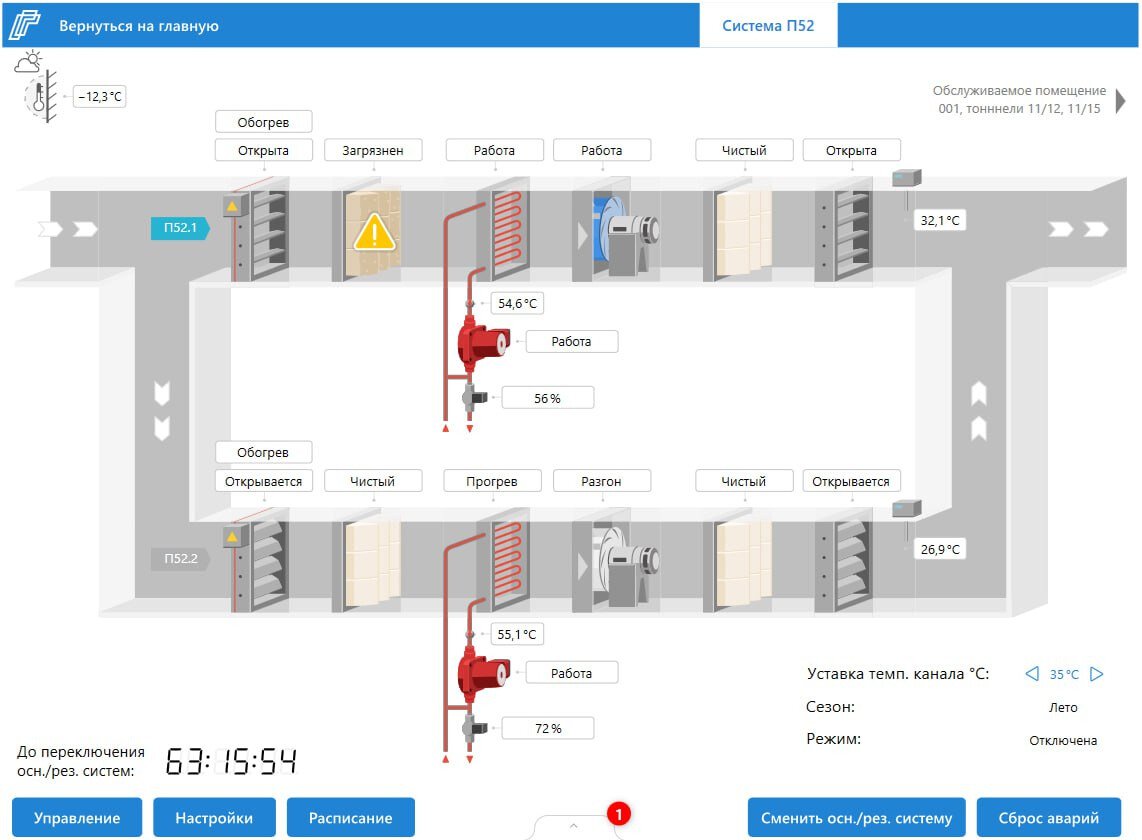Viewport: 1142px width, 840px height.
Task: Click the company logo in header
Action: [x=25, y=26]
